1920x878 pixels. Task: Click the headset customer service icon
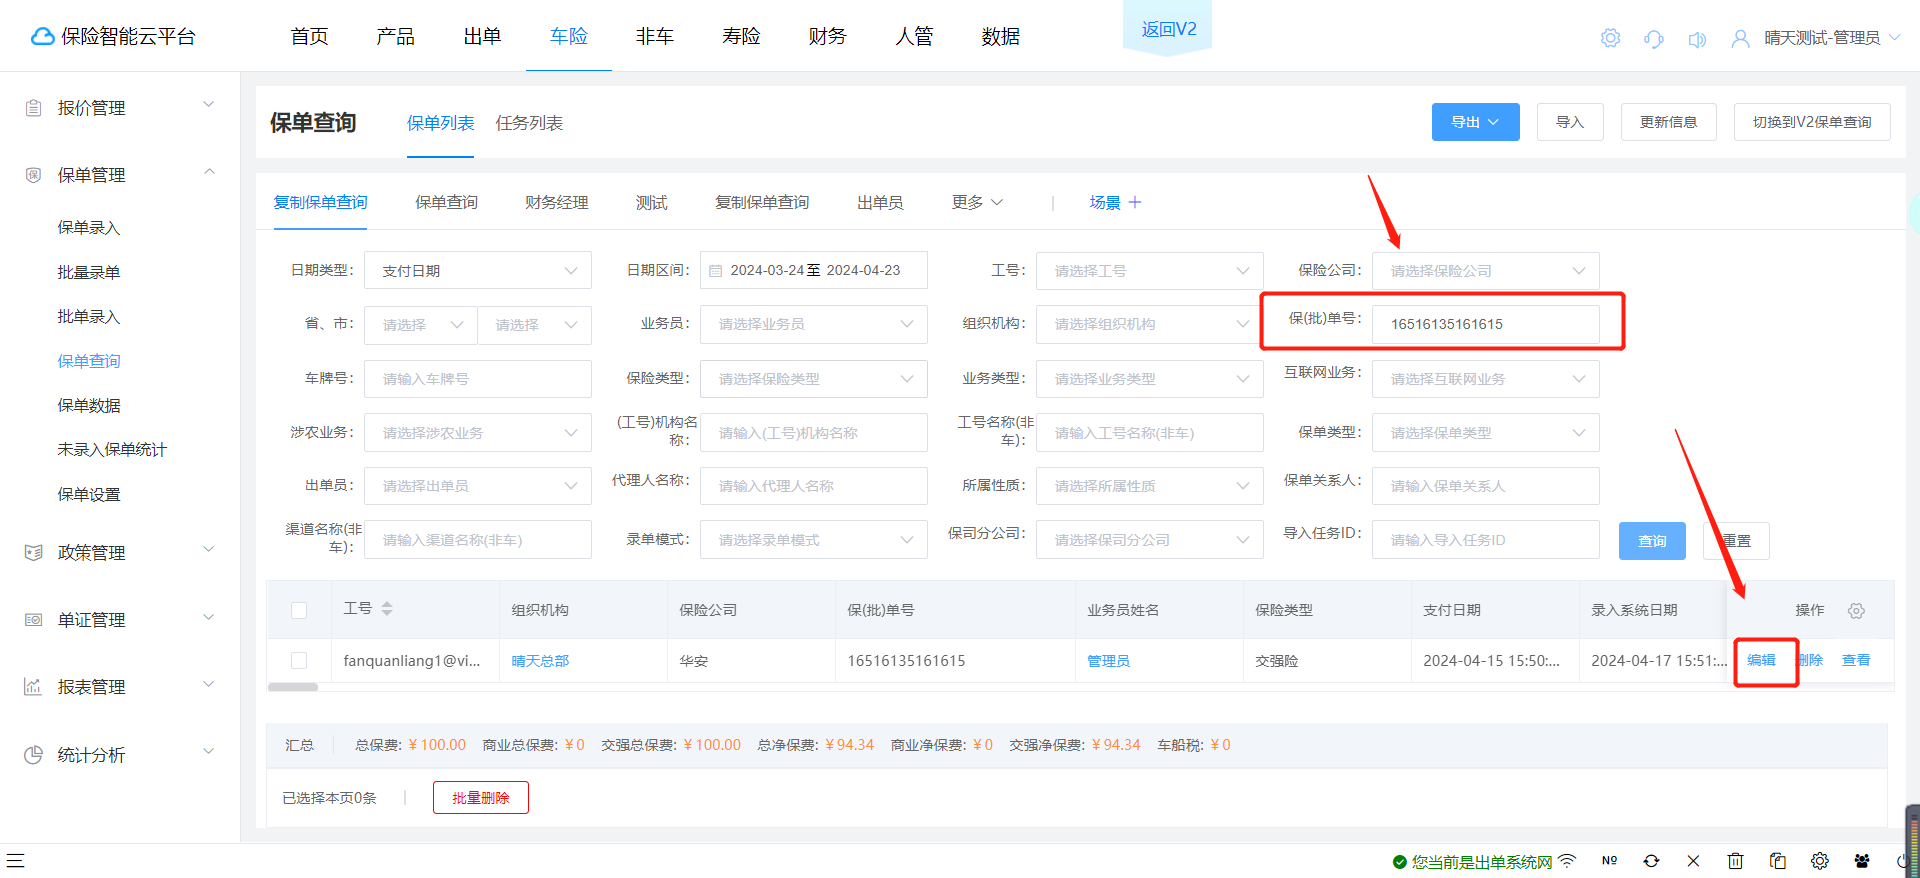point(1654,39)
